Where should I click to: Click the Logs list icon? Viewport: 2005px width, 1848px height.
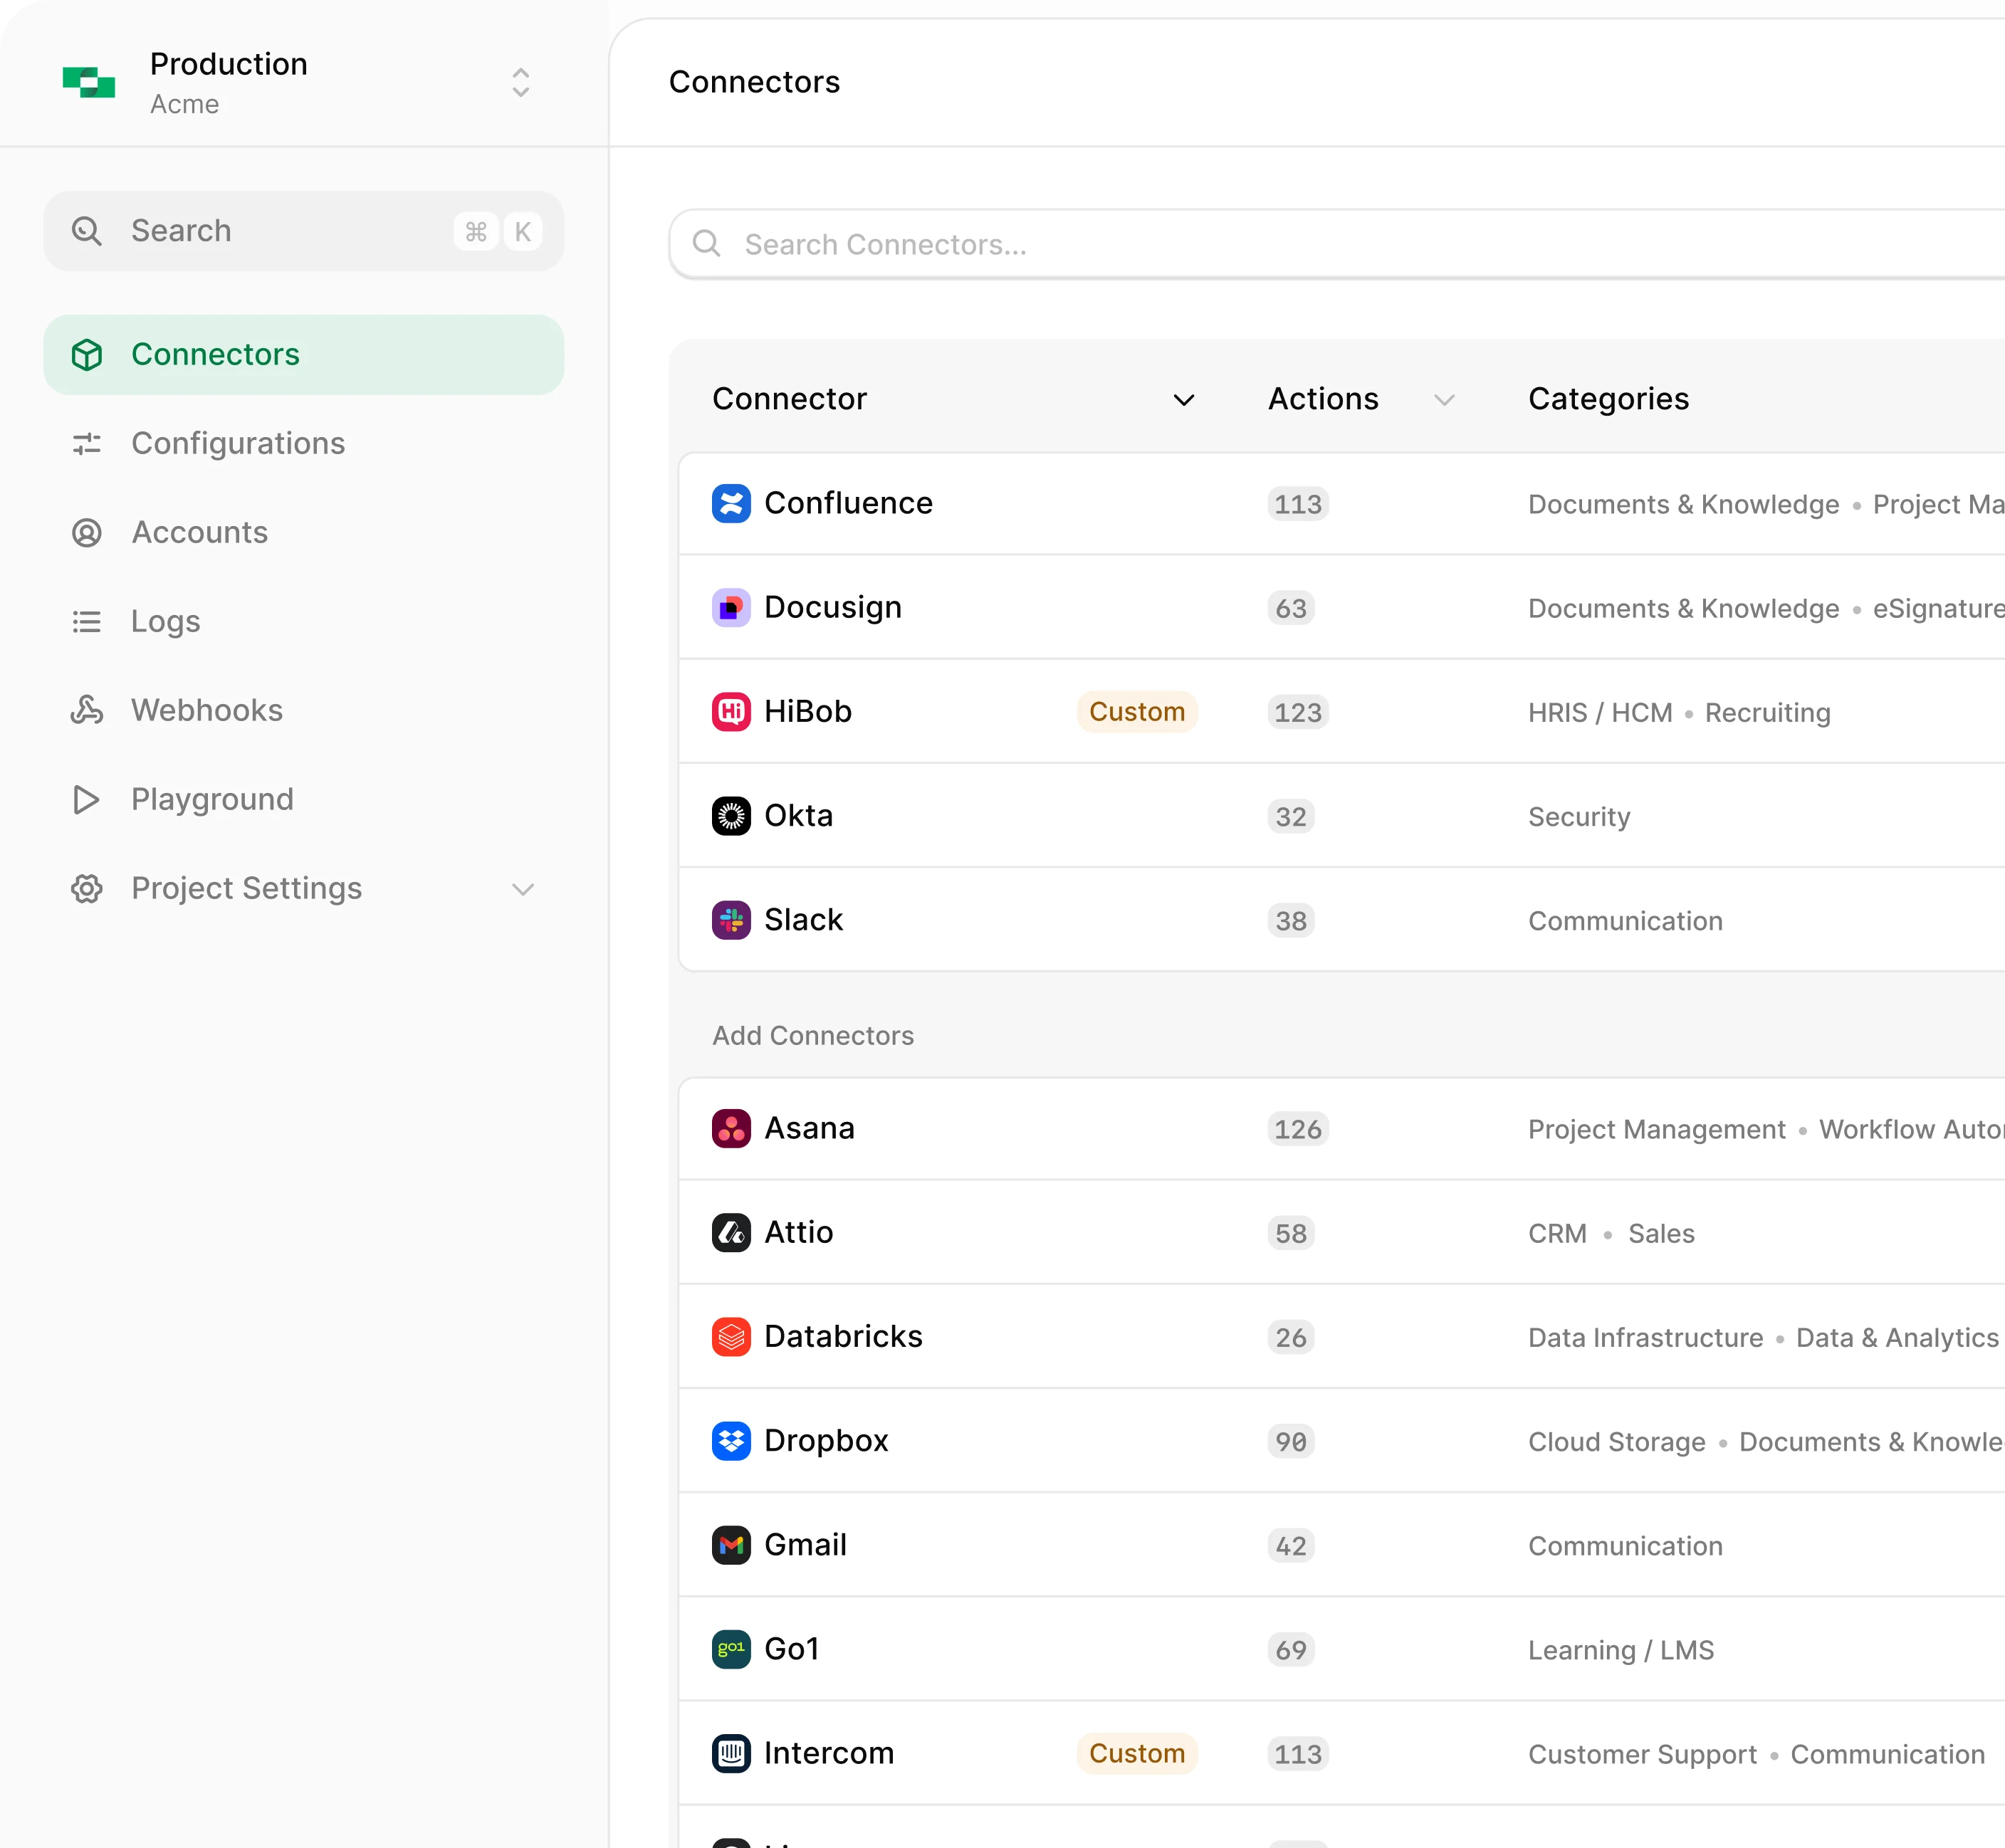coord(87,622)
